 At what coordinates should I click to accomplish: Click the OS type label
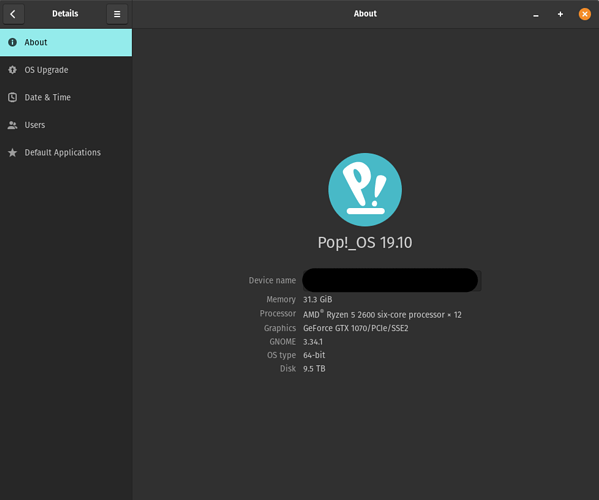pyautogui.click(x=281, y=355)
